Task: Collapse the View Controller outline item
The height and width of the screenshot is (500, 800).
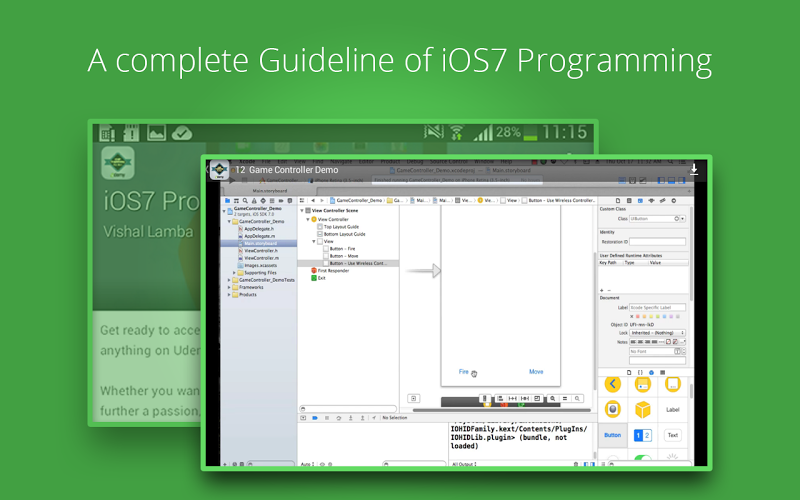Action: [308, 219]
